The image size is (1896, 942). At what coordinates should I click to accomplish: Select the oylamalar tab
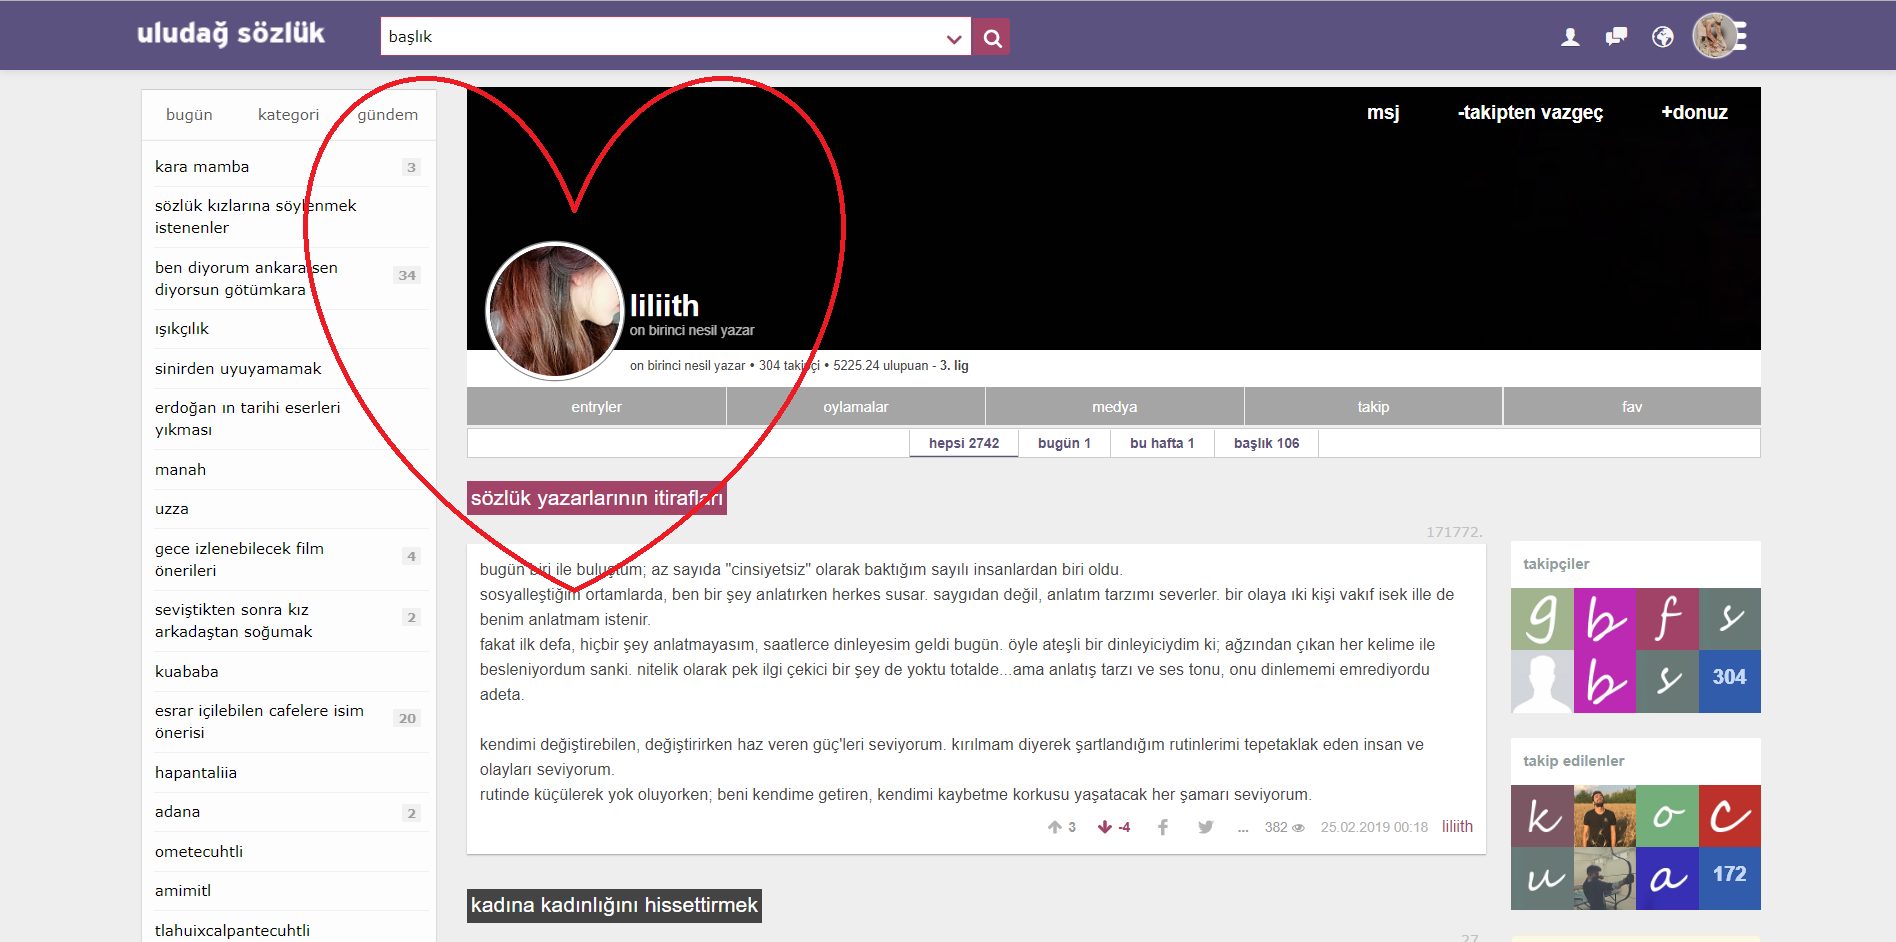[x=855, y=407]
